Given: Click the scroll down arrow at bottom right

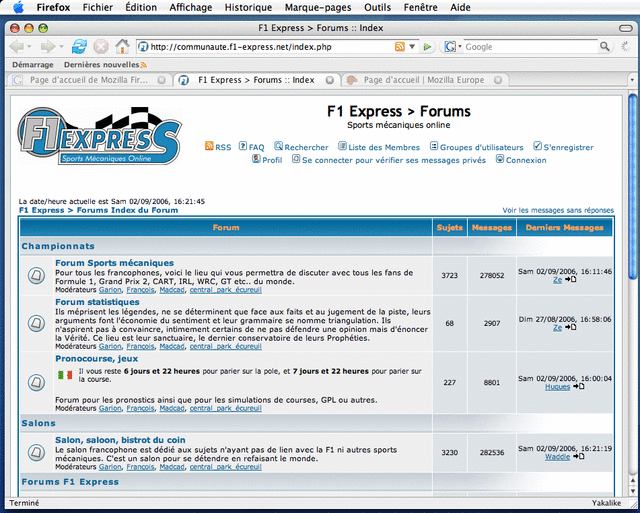Looking at the screenshot, I should 632,491.
